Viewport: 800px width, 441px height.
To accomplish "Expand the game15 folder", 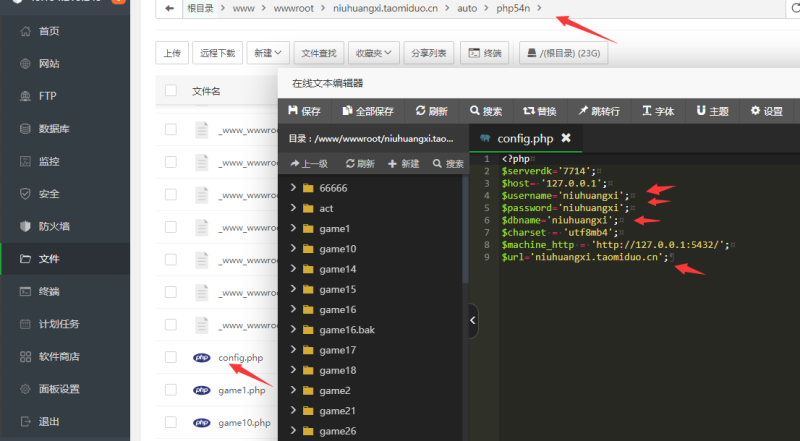I will [293, 289].
